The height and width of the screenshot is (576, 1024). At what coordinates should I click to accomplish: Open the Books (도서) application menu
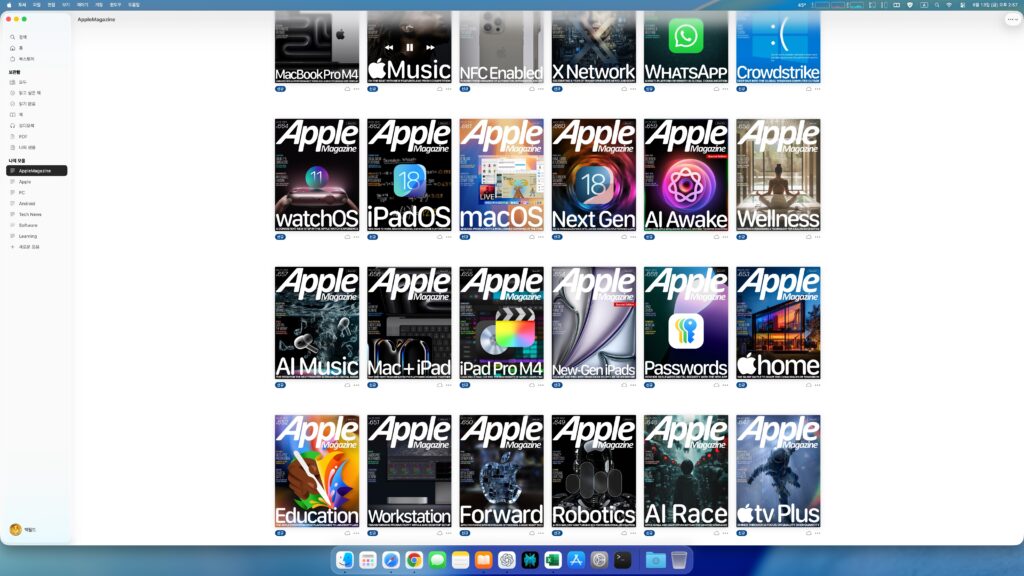coord(22,5)
